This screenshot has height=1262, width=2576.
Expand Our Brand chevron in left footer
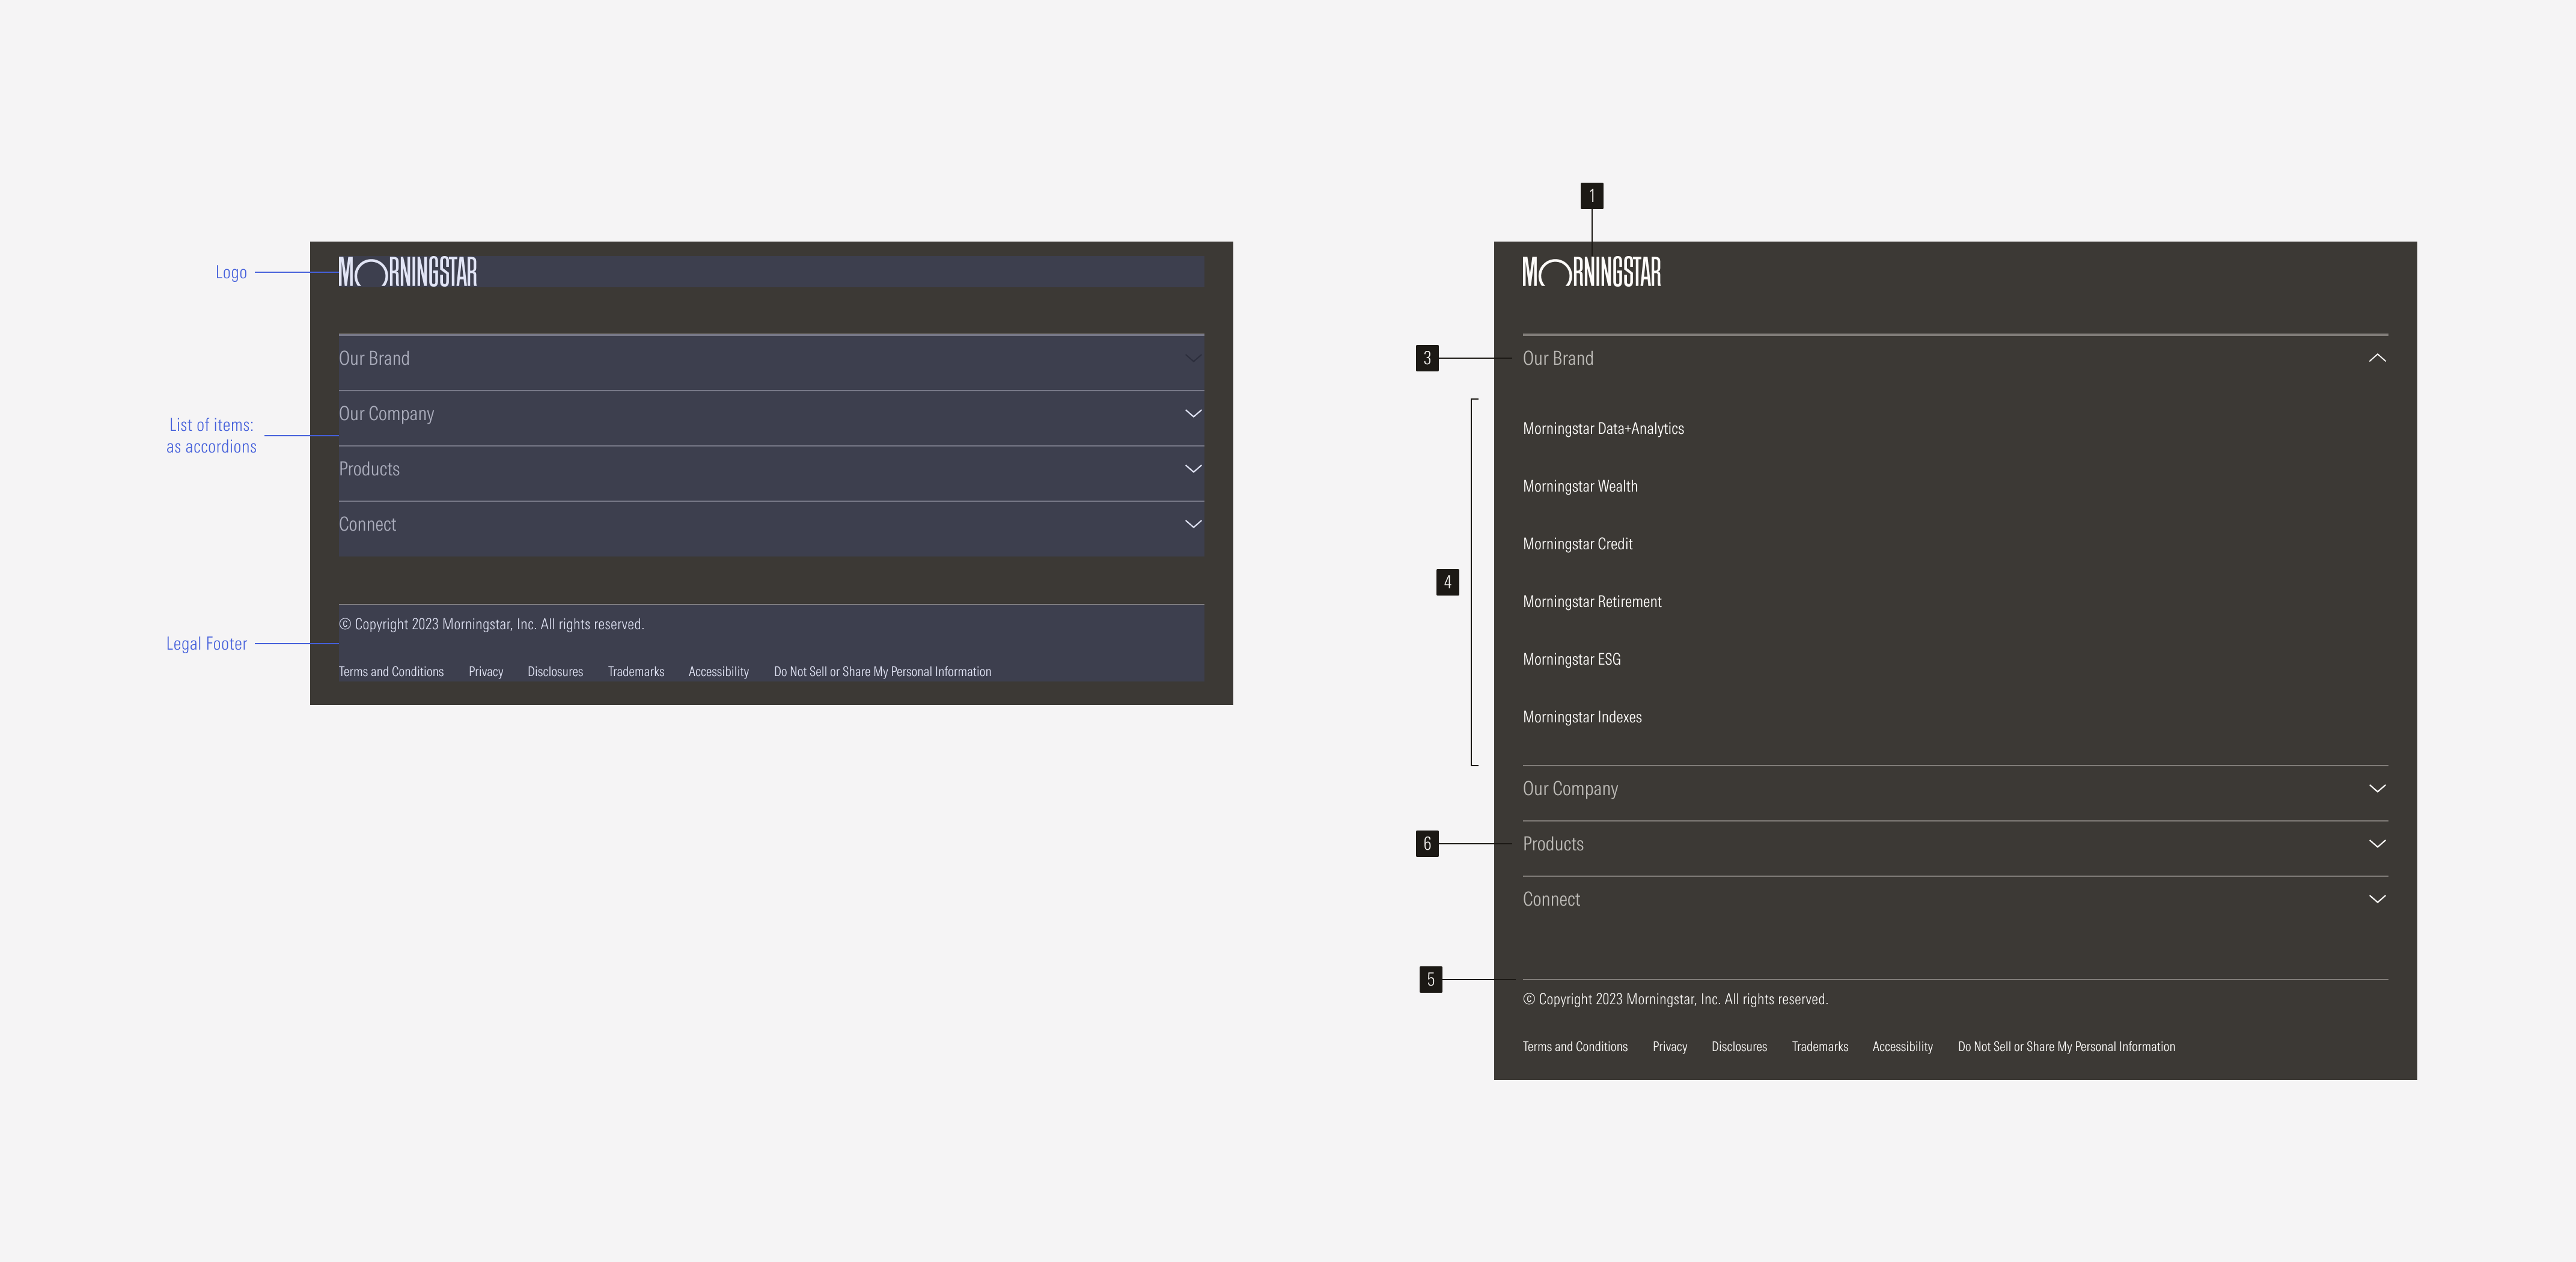pos(1193,358)
